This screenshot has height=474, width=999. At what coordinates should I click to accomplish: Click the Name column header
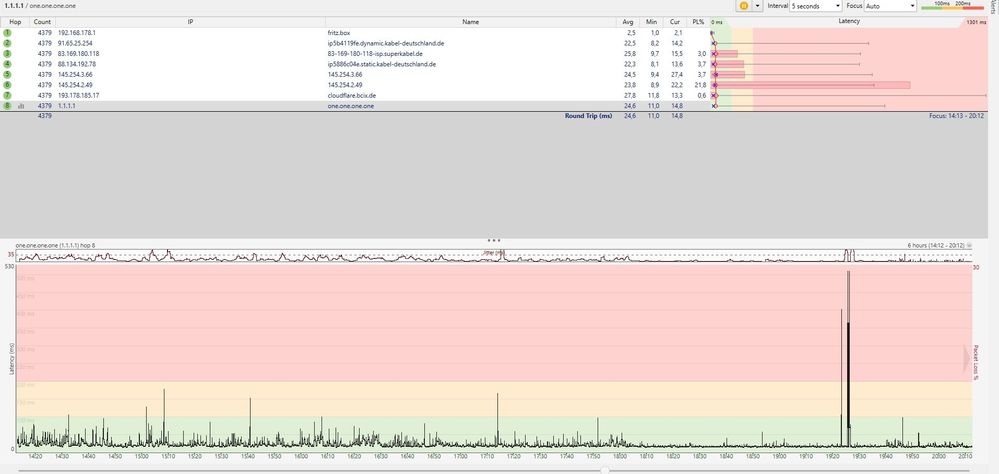(470, 22)
